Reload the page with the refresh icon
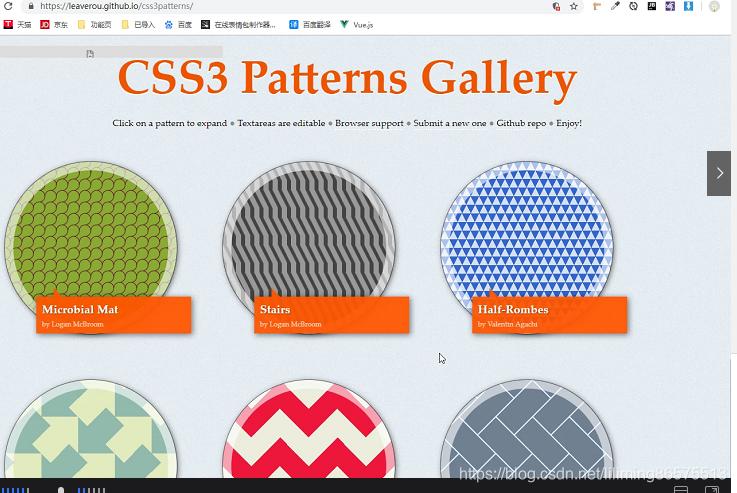The height and width of the screenshot is (493, 737). [x=8, y=6]
